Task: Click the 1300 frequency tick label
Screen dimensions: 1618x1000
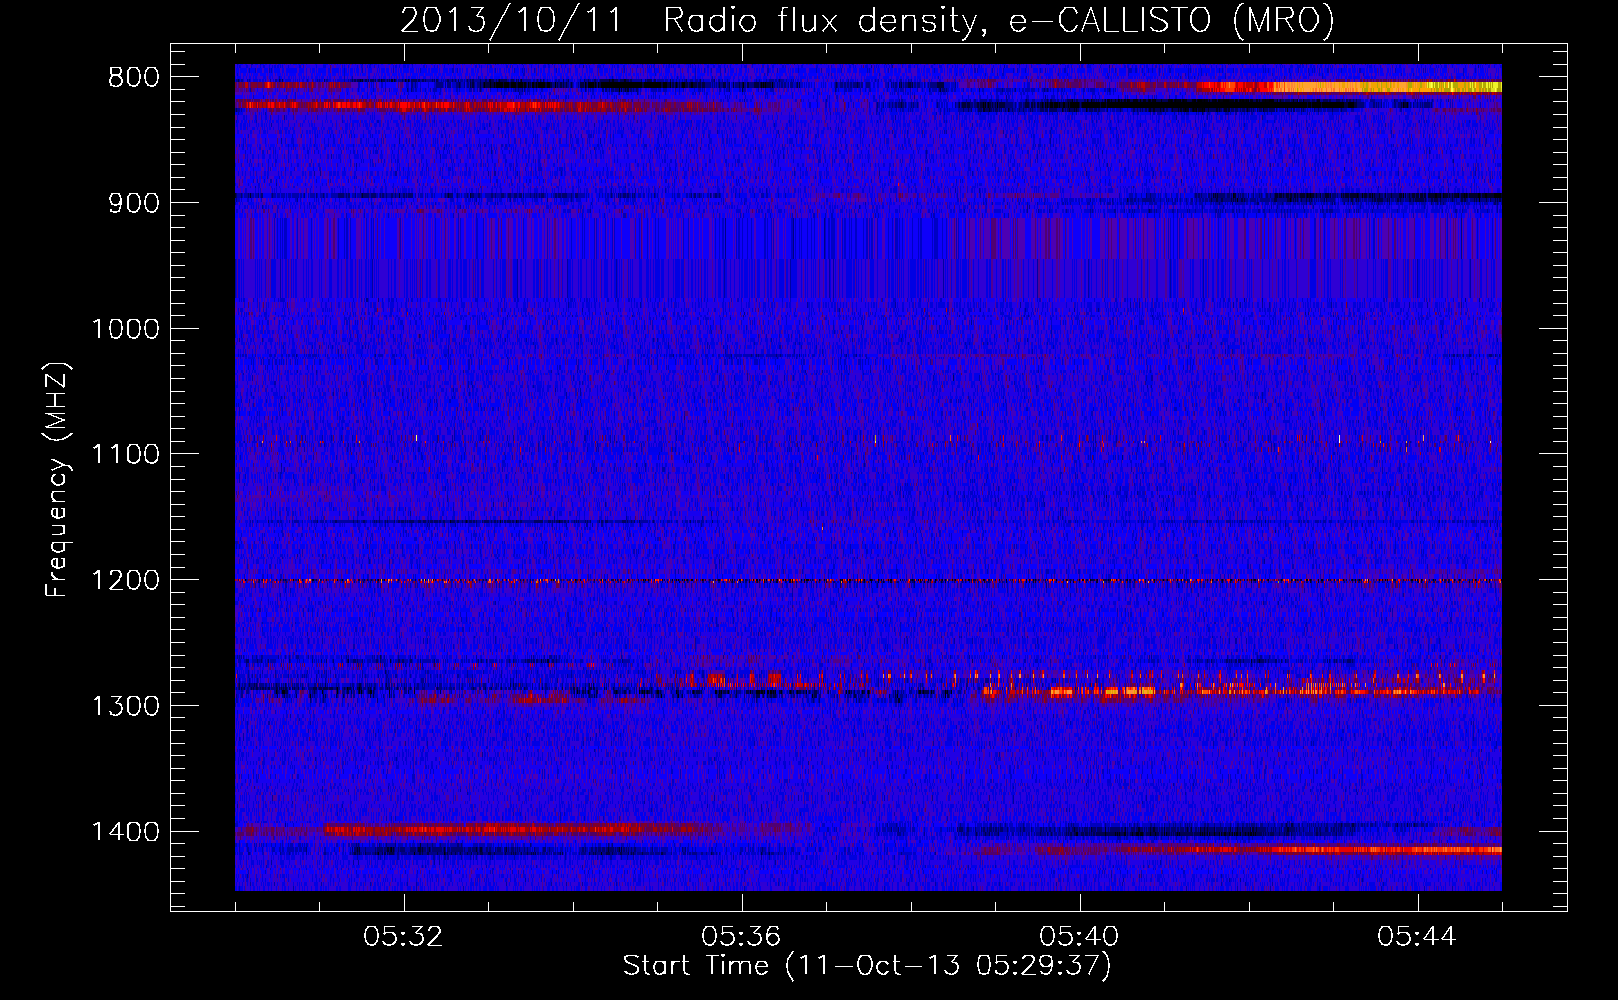Action: (125, 706)
